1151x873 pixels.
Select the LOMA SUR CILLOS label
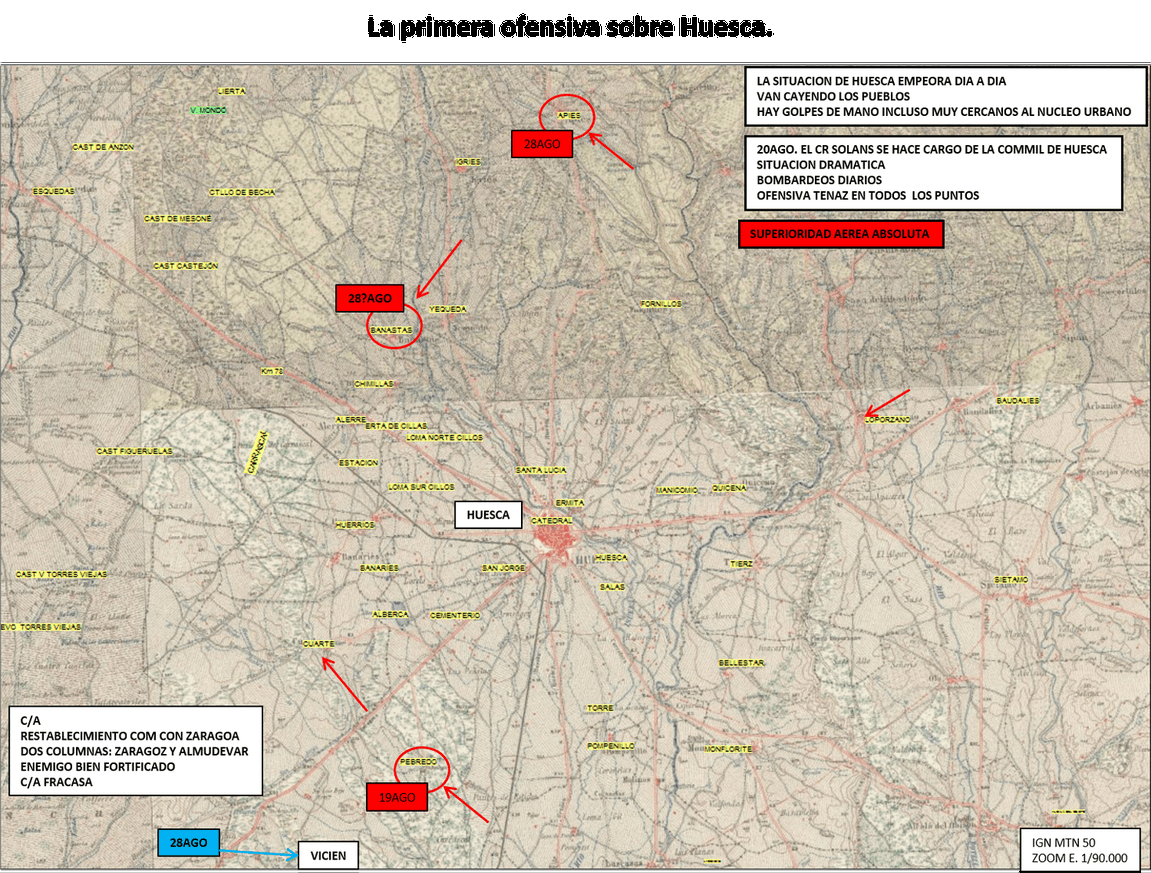click(x=421, y=487)
